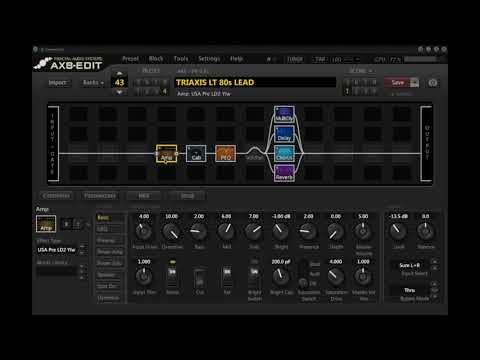Step to next preset with up arrow
This screenshot has height=360, width=480.
pos(119,73)
